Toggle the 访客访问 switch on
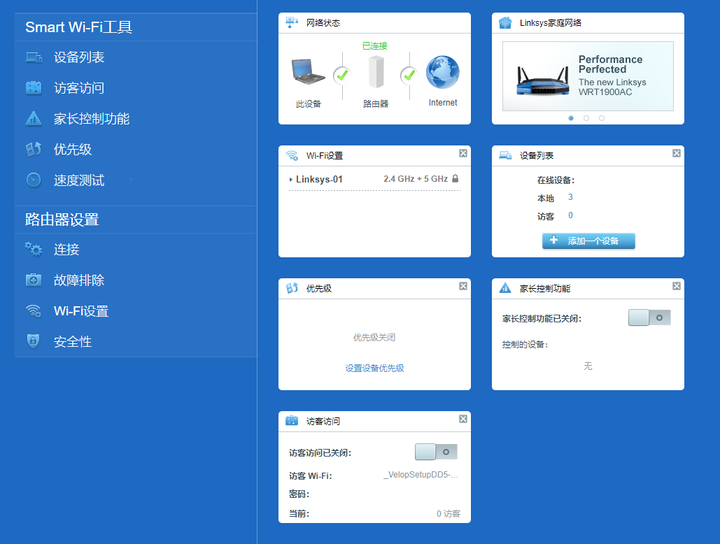Screen dimensions: 720x544 436,452
